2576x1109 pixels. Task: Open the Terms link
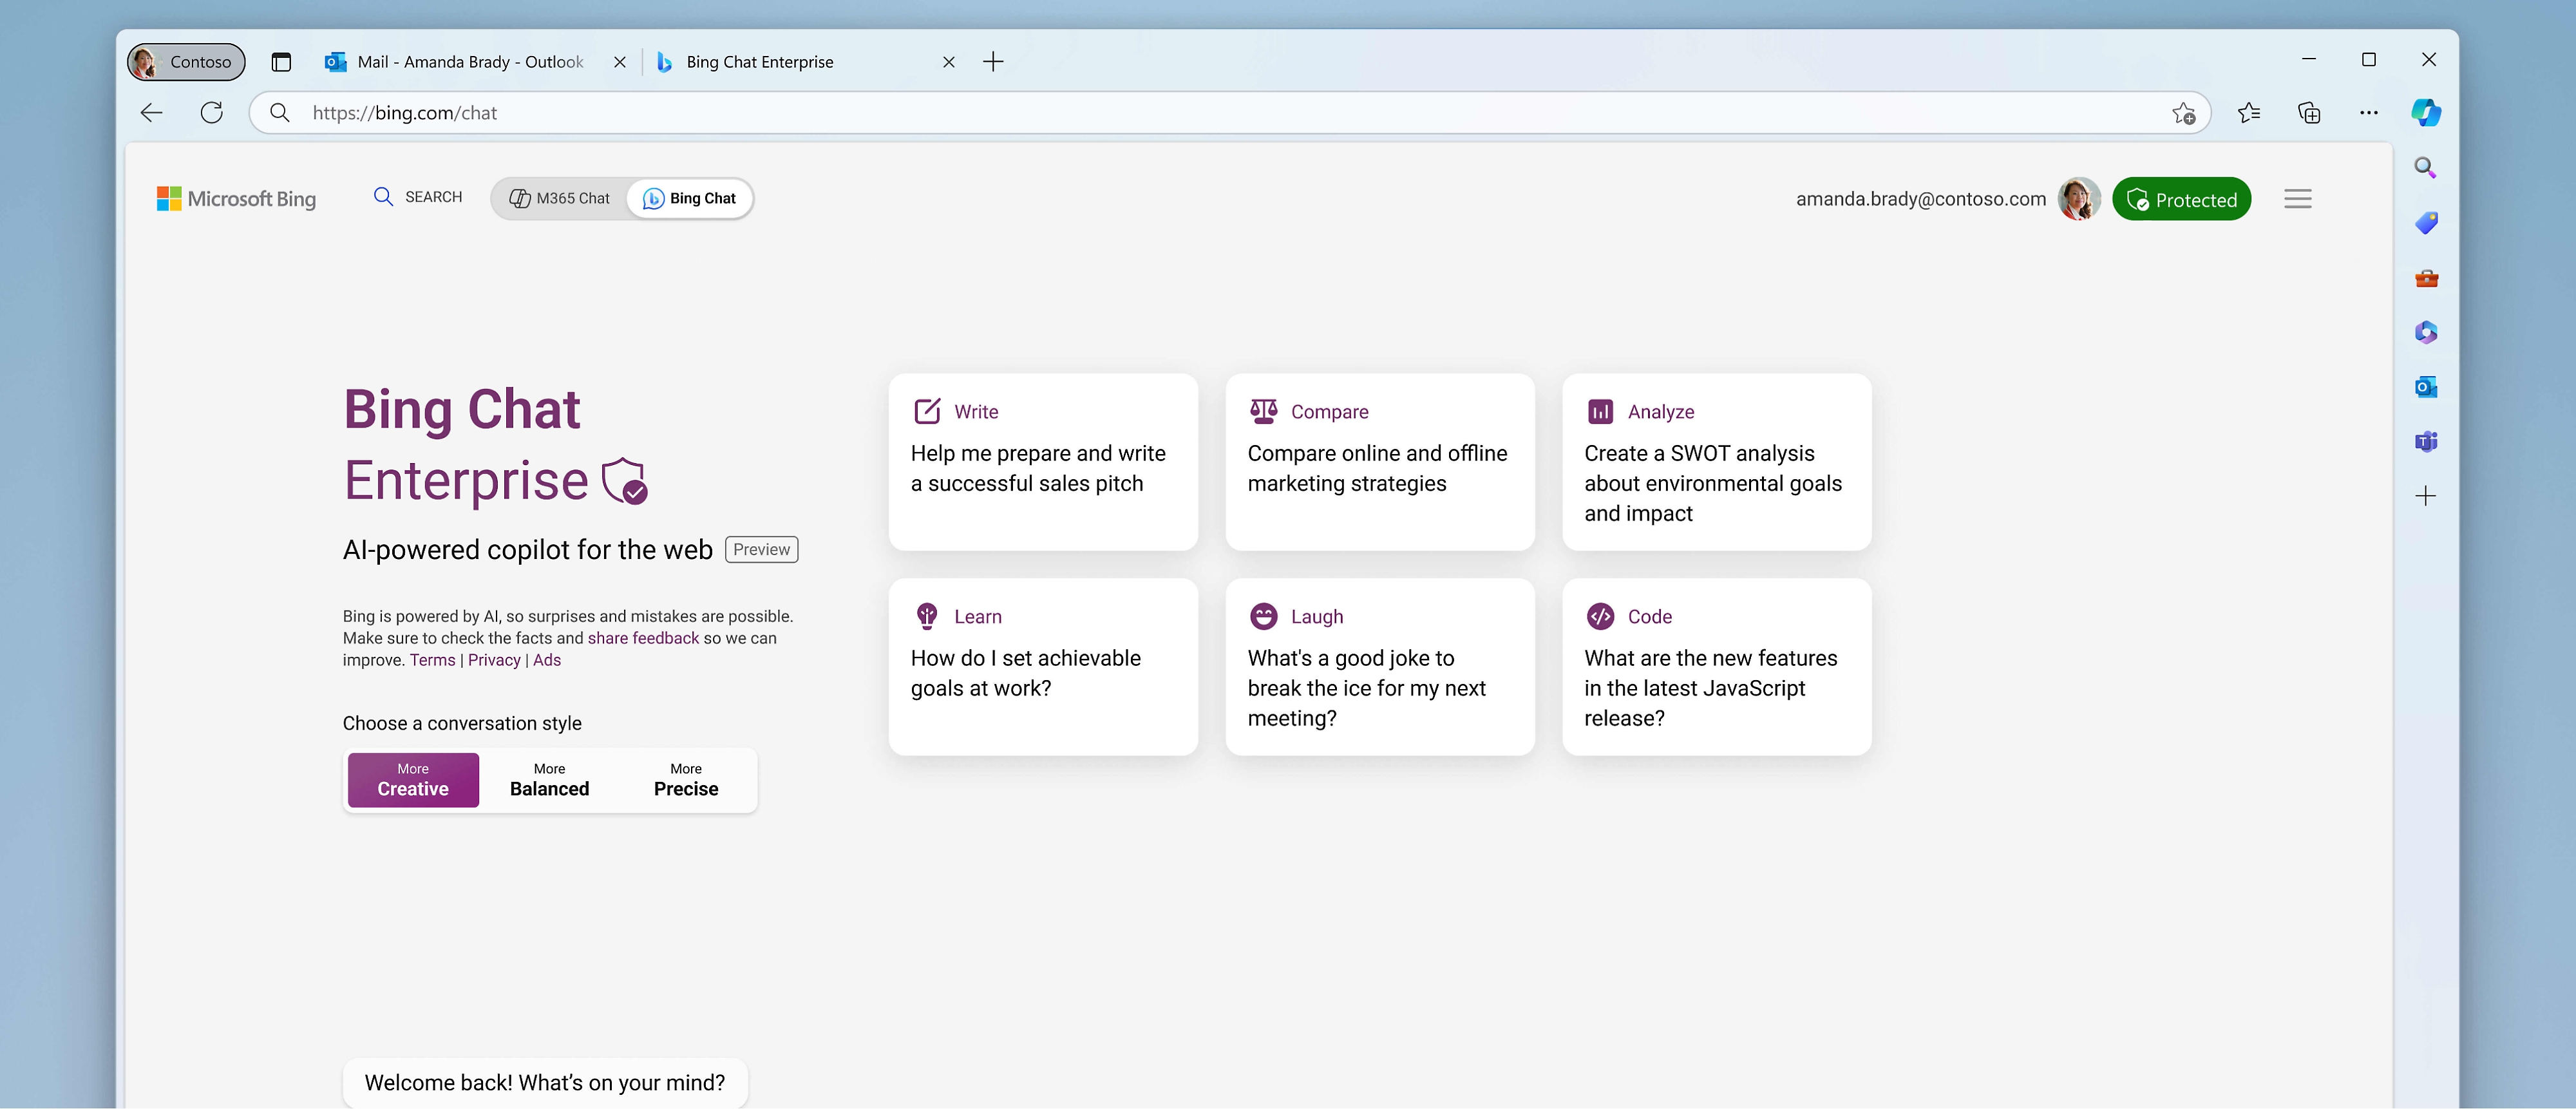[x=432, y=660]
